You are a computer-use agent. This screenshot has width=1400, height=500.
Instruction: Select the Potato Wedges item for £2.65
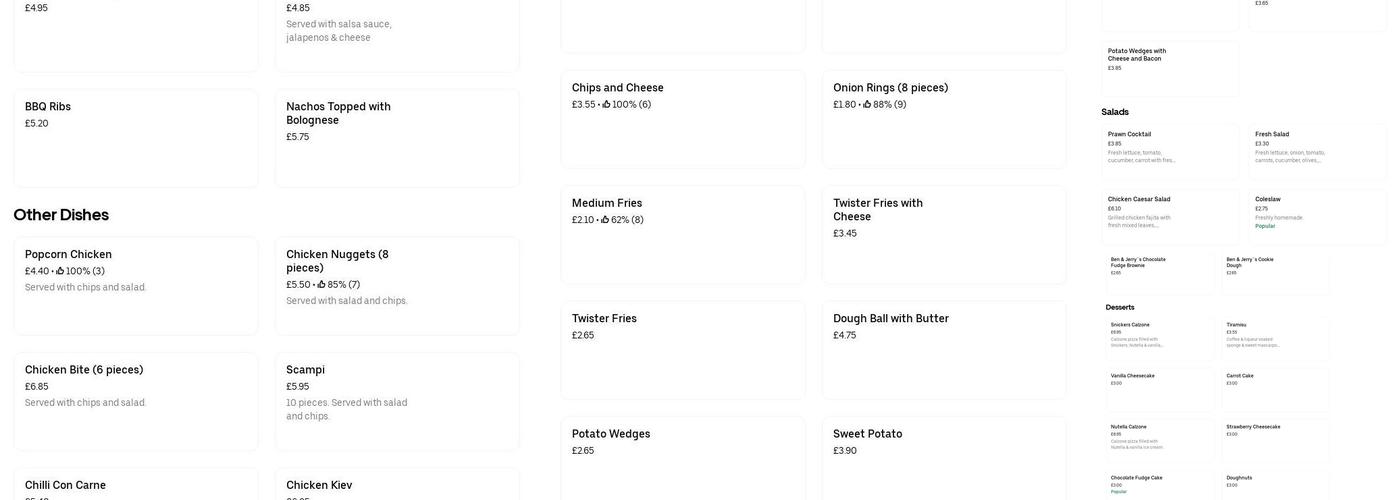coord(683,458)
